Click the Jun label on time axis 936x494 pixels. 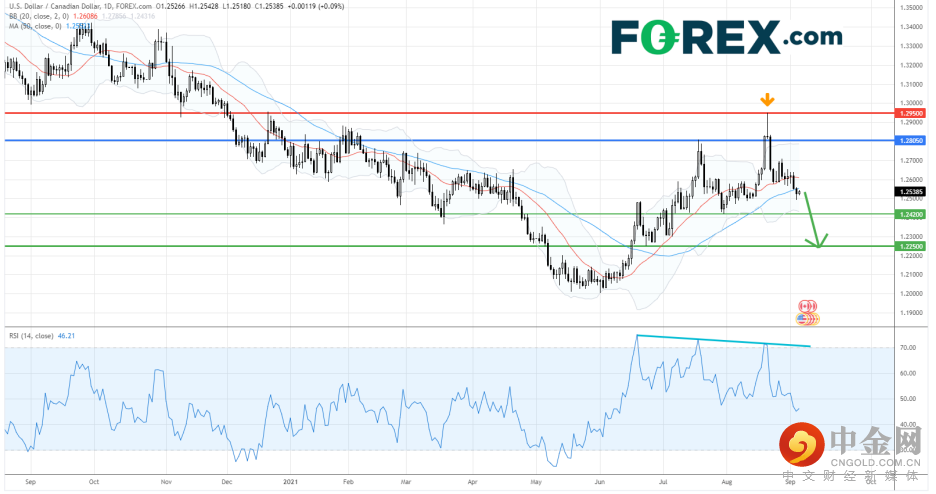coord(600,481)
